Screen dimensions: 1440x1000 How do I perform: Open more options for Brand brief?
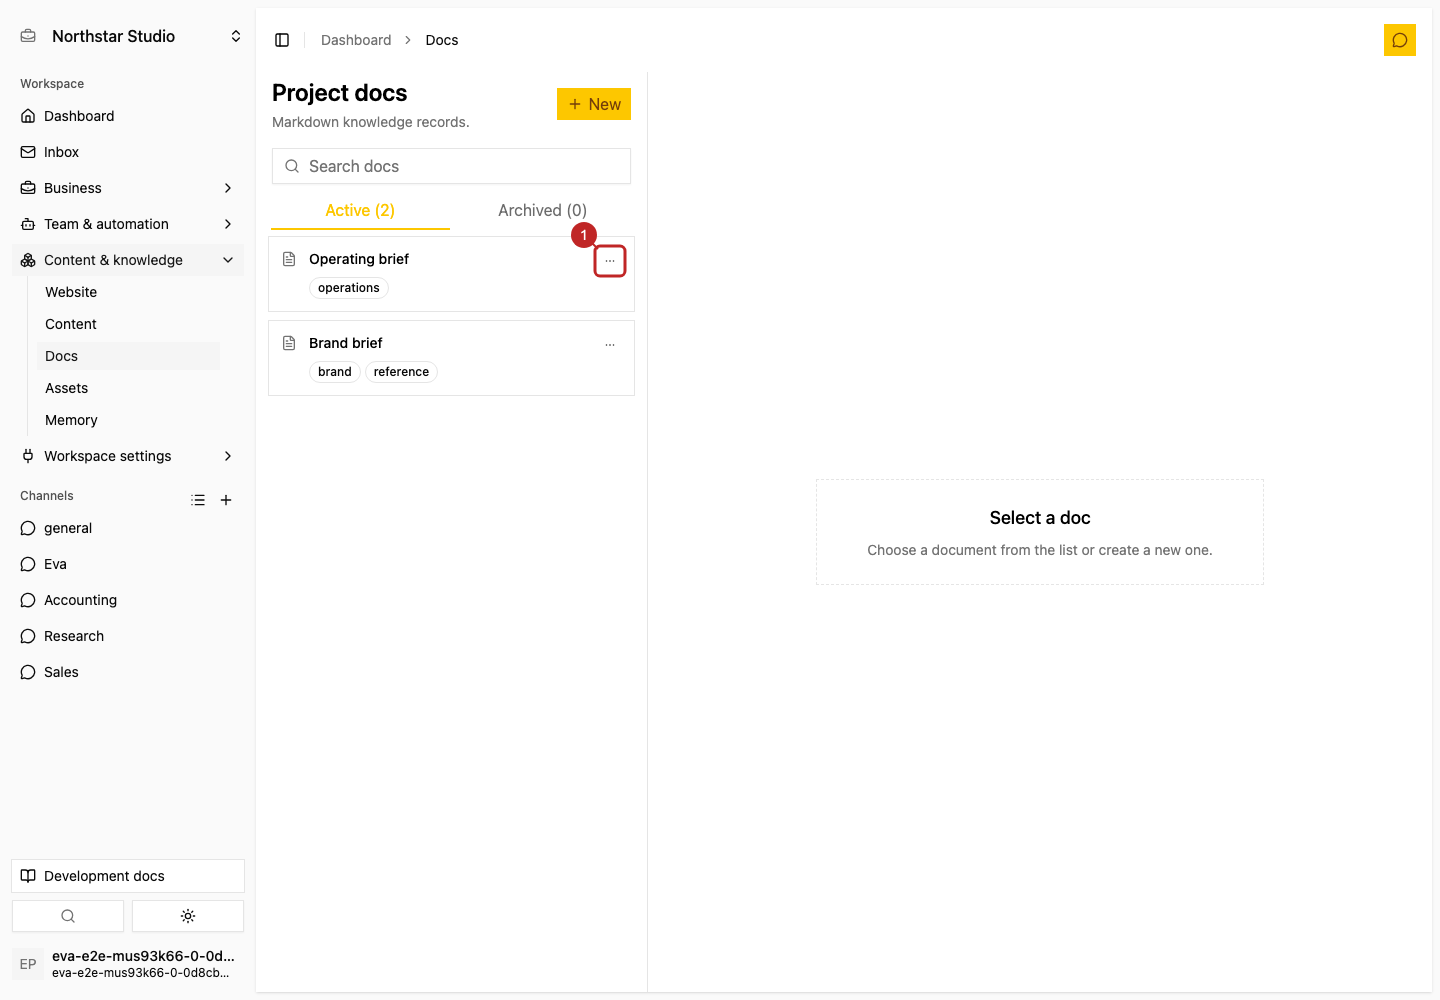610,345
